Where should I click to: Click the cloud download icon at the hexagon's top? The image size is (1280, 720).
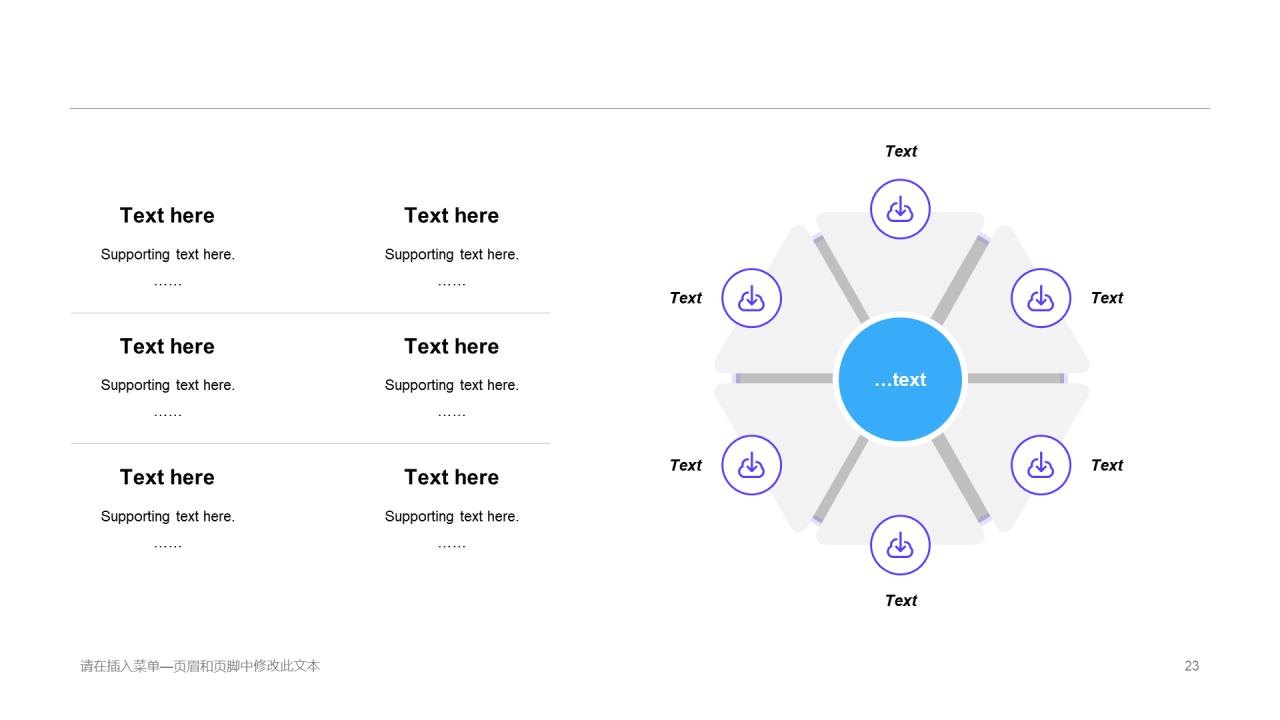pyautogui.click(x=900, y=209)
